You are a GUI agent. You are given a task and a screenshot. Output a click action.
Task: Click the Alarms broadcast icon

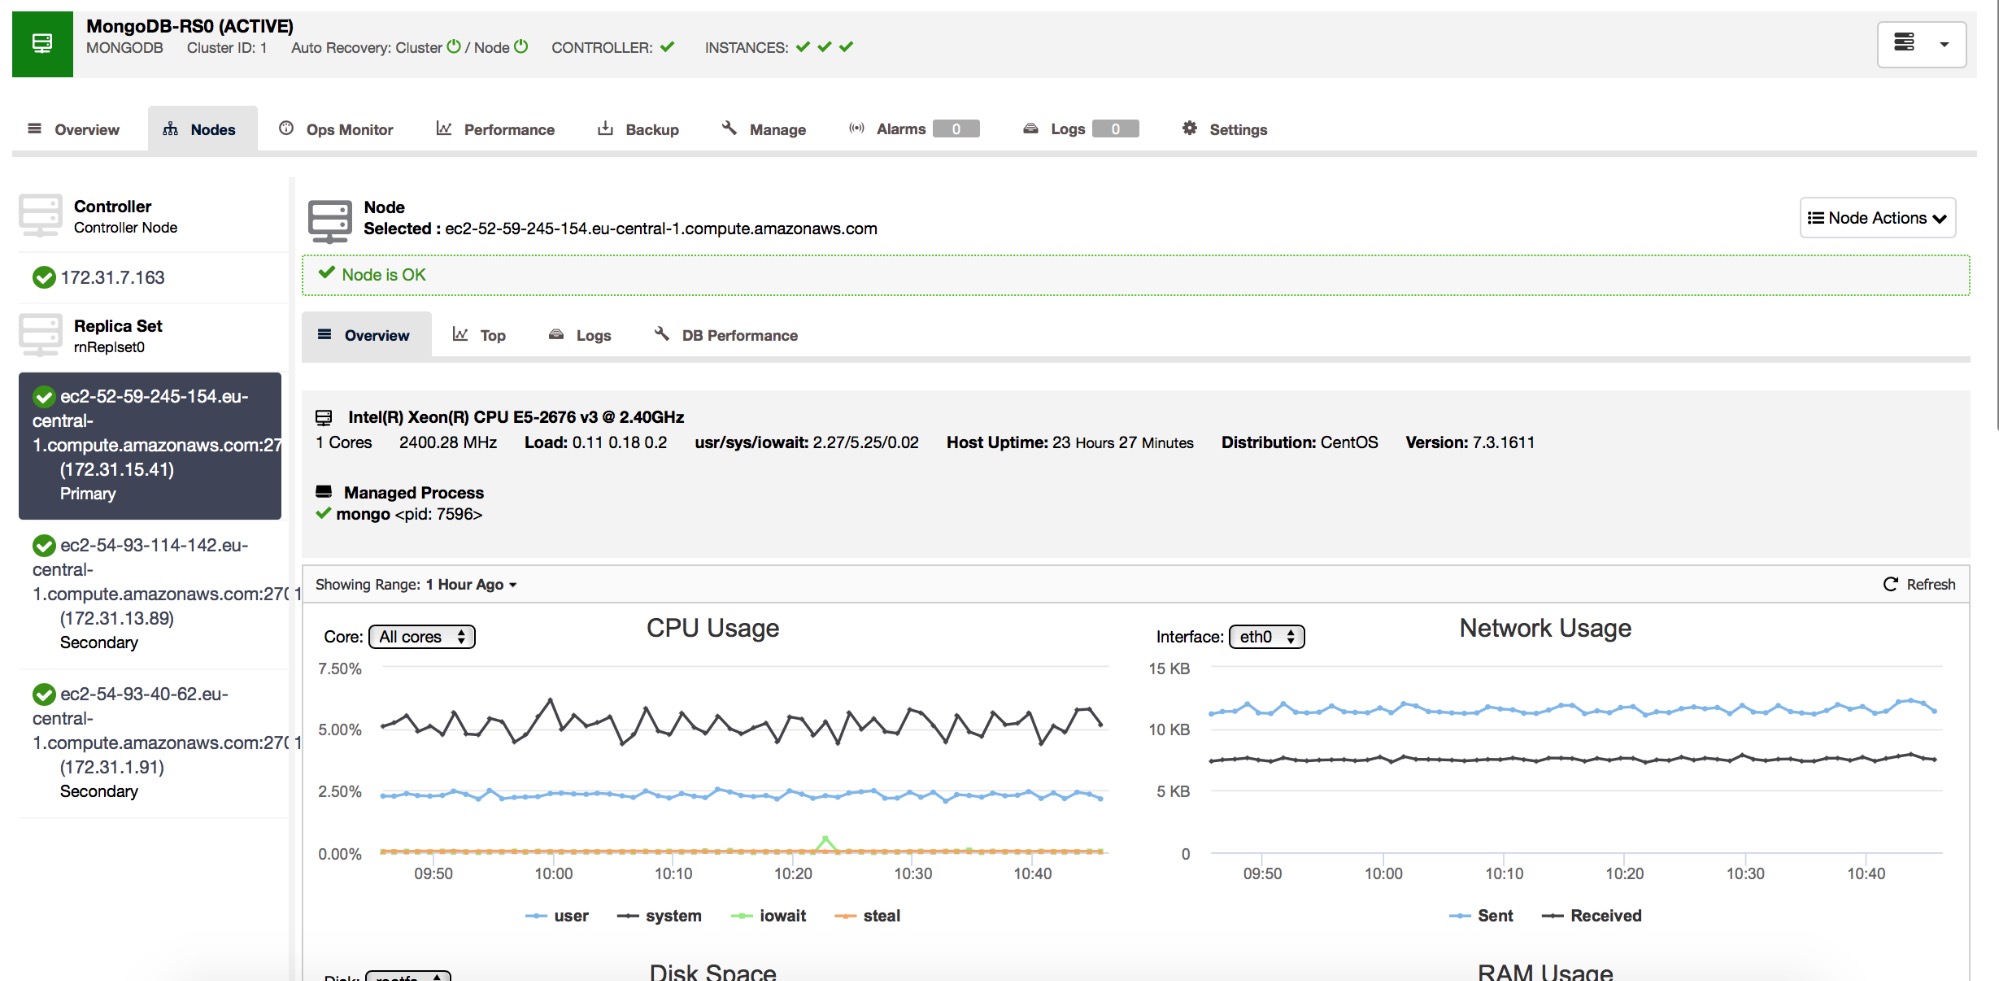coord(857,128)
